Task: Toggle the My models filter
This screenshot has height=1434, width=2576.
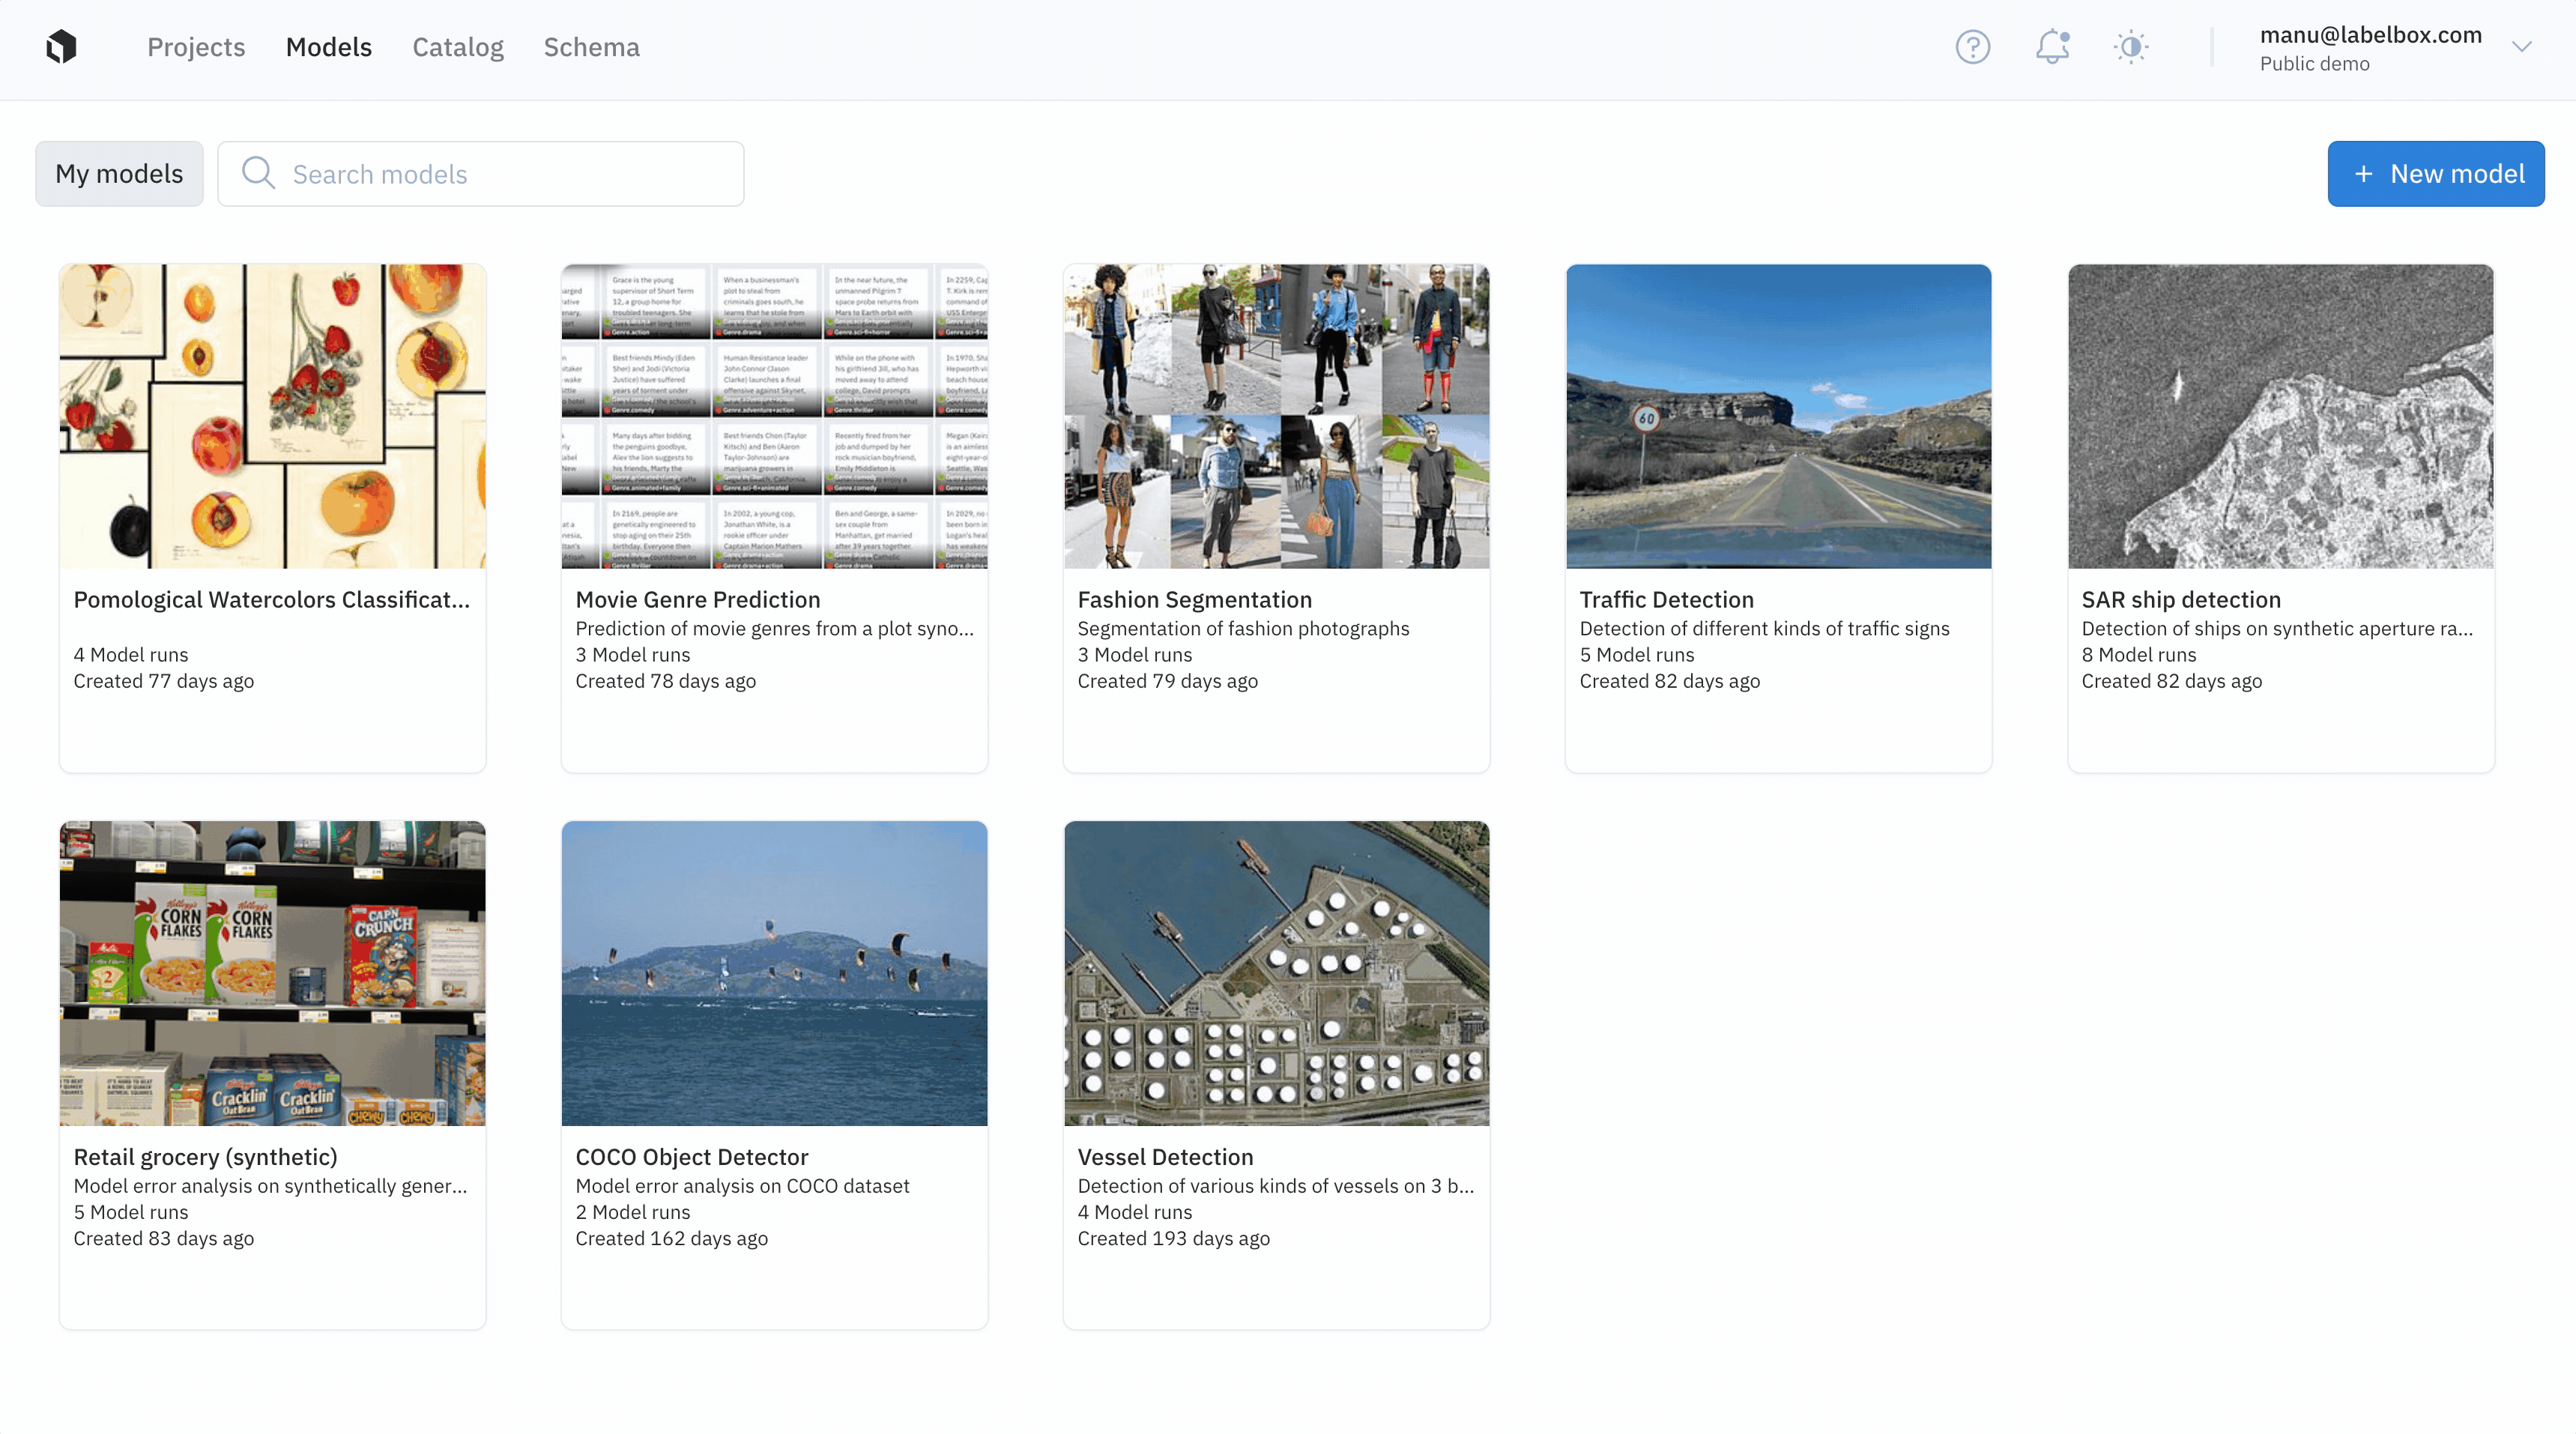Action: 119,174
